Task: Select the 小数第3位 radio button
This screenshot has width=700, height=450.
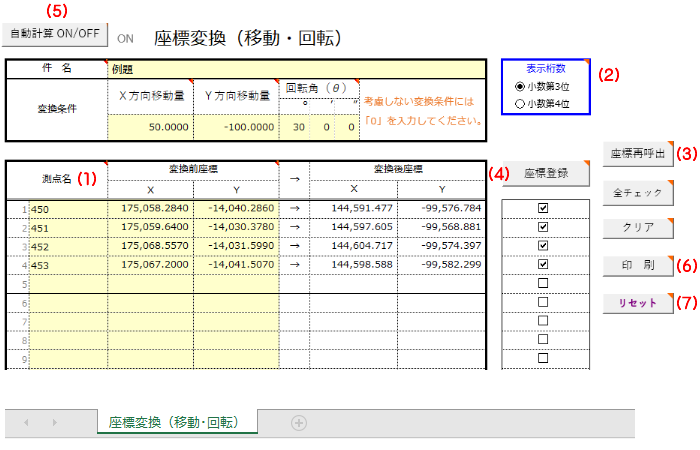Action: (520, 86)
